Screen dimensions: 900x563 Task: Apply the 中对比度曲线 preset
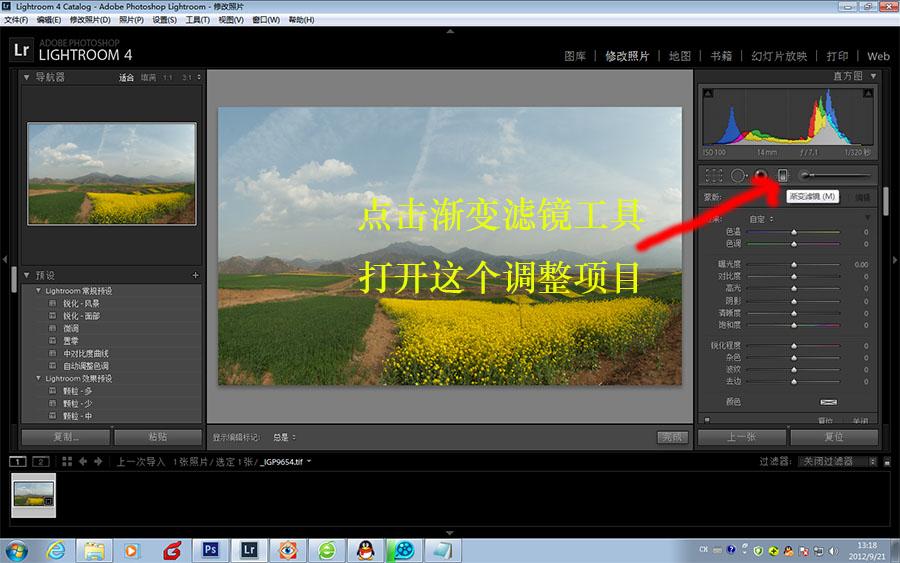[x=86, y=354]
